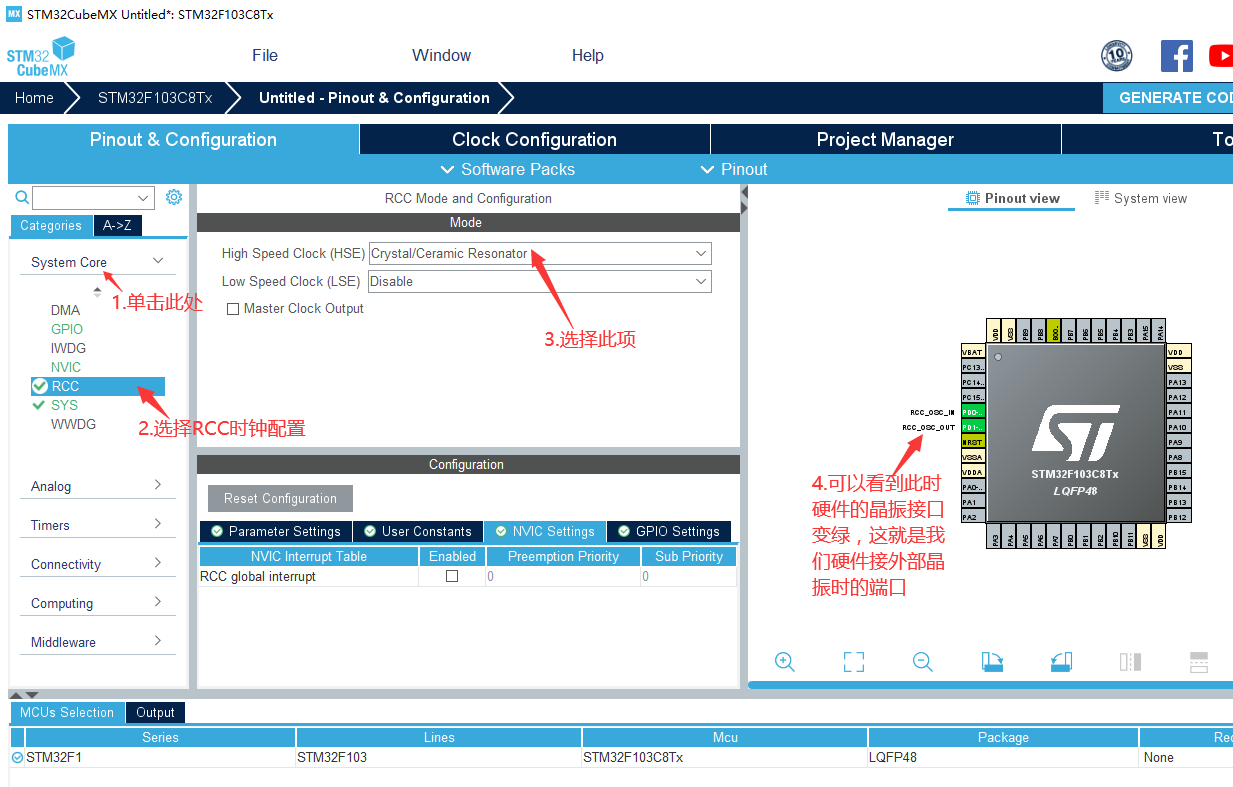
Task: Select the NVIC Settings tab
Action: [544, 531]
